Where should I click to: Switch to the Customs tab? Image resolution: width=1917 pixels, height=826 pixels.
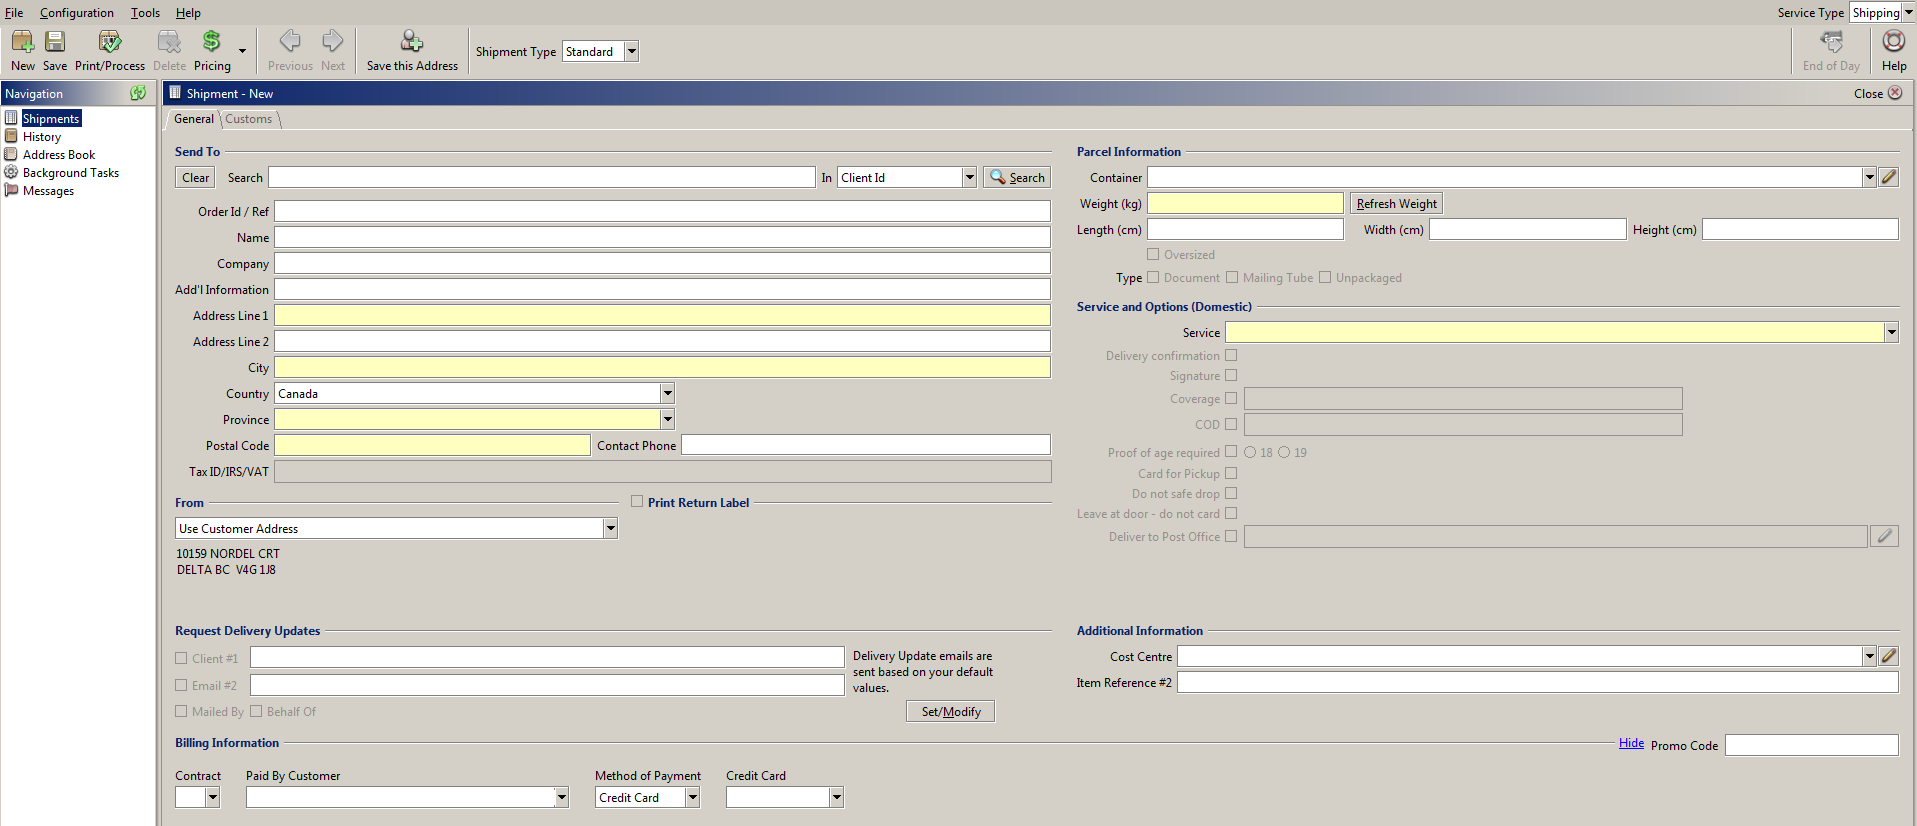(249, 119)
